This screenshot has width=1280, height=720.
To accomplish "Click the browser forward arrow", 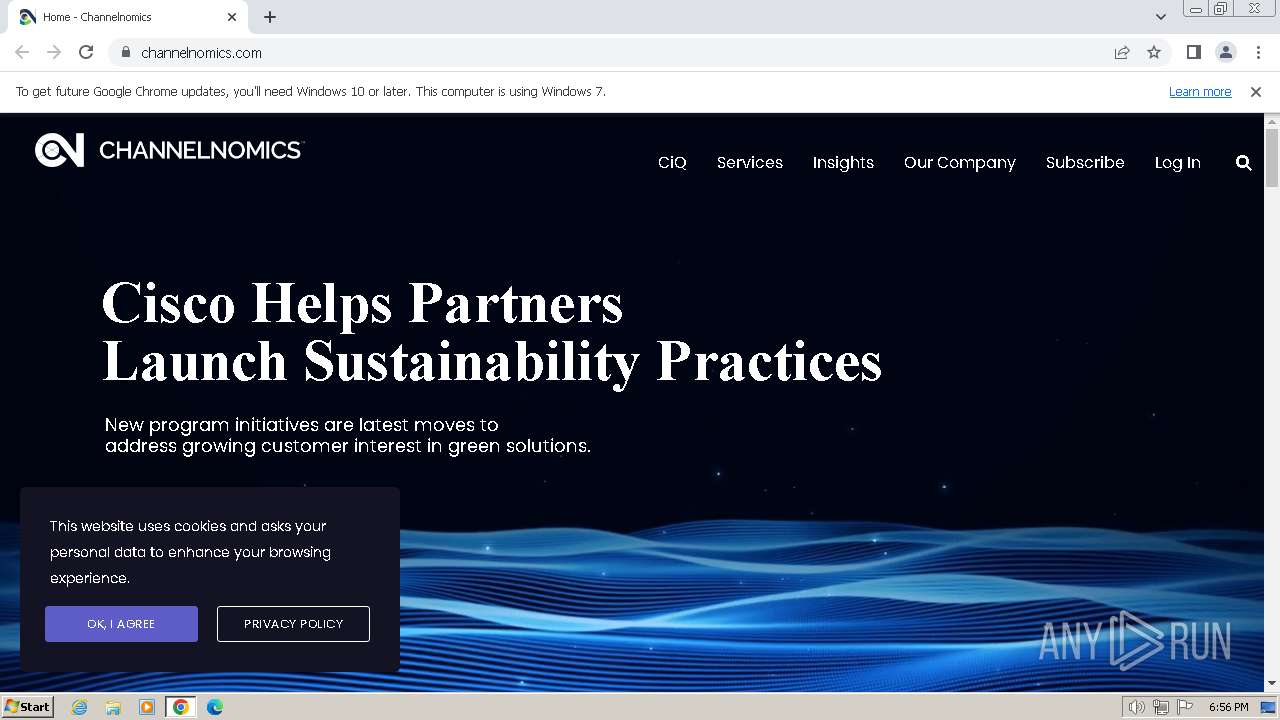I will tap(54, 52).
